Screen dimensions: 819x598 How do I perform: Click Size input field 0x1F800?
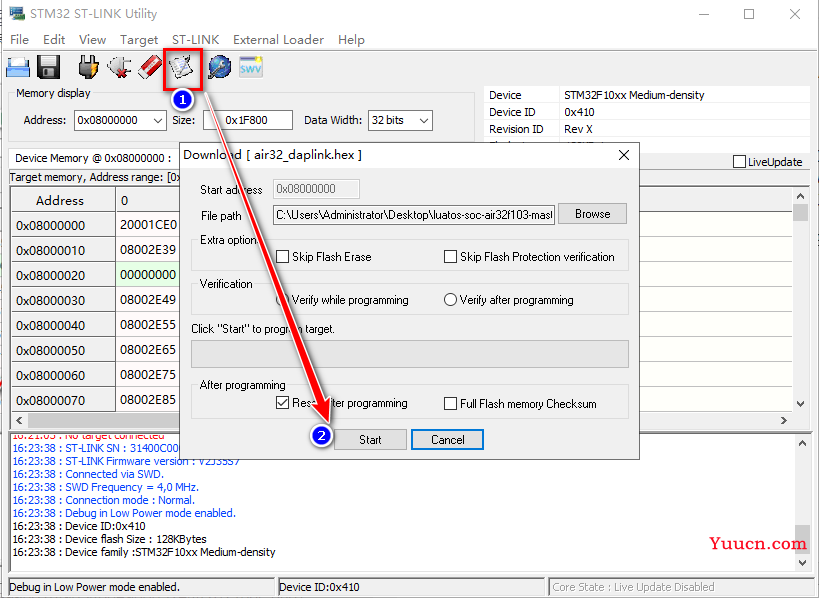click(248, 120)
